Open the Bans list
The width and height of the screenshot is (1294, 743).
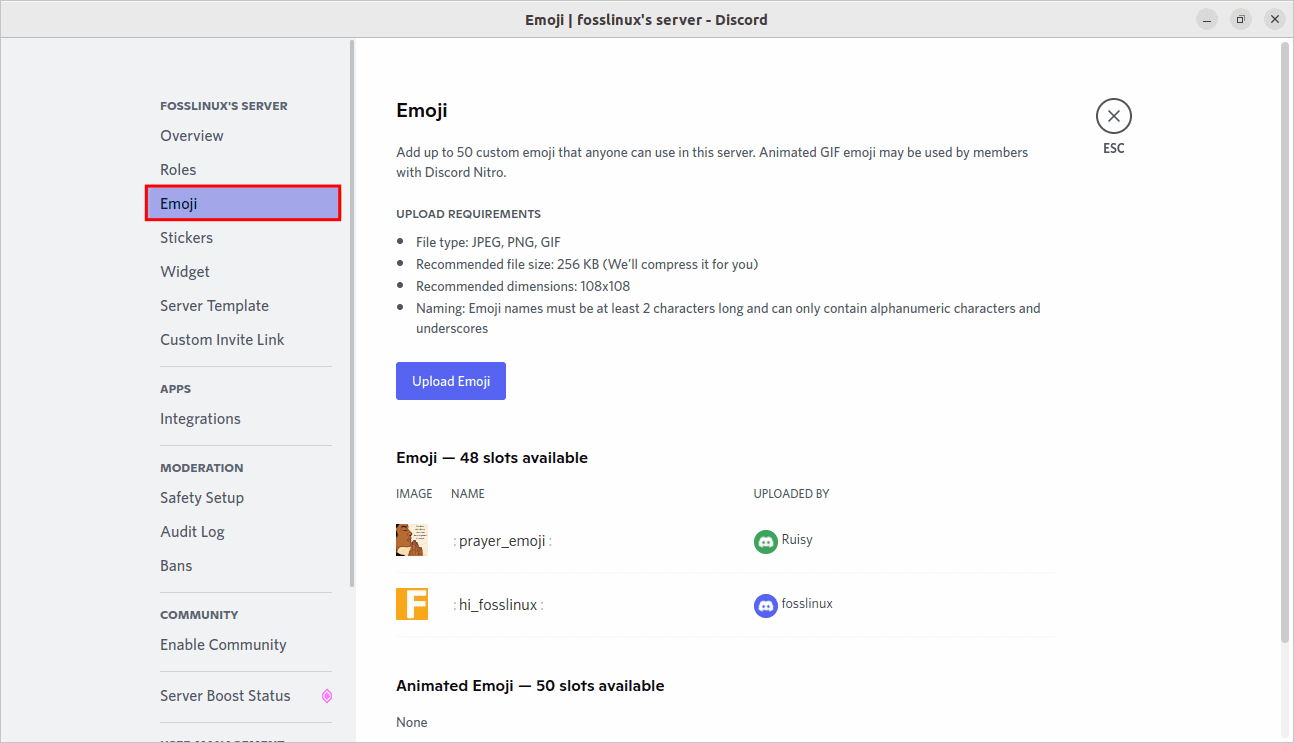click(x=176, y=566)
